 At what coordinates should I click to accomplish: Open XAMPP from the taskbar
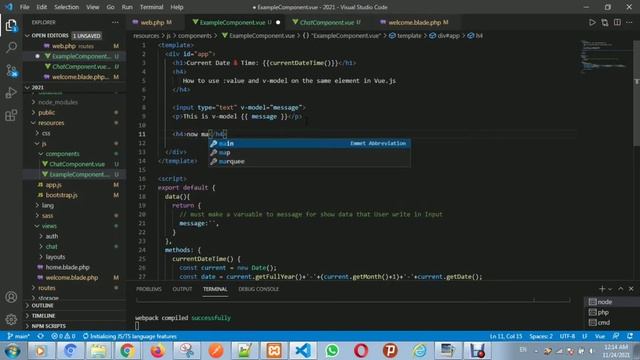pos(274,351)
